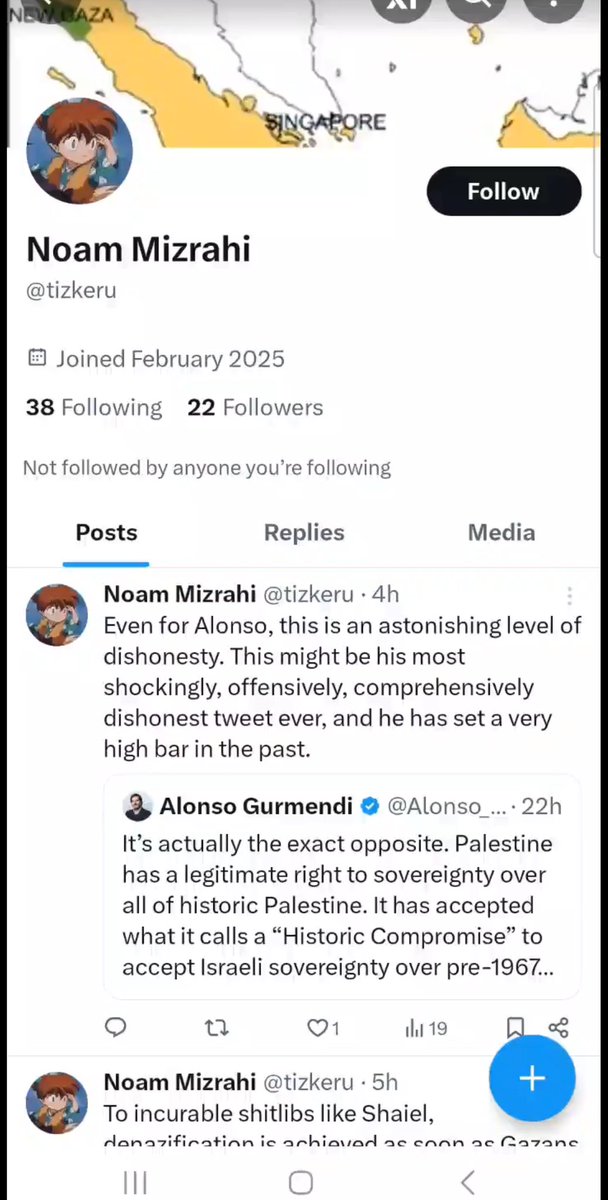Open the Grok icon on profile header

tap(401, 8)
